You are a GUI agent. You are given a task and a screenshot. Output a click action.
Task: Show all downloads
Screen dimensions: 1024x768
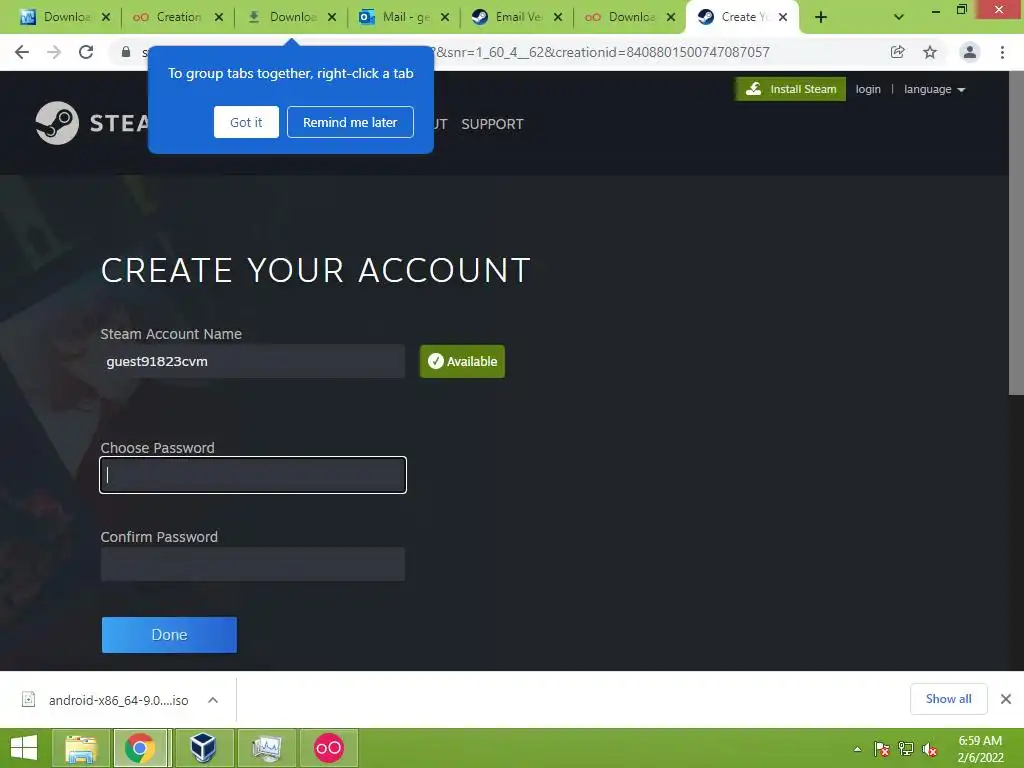[x=948, y=699]
